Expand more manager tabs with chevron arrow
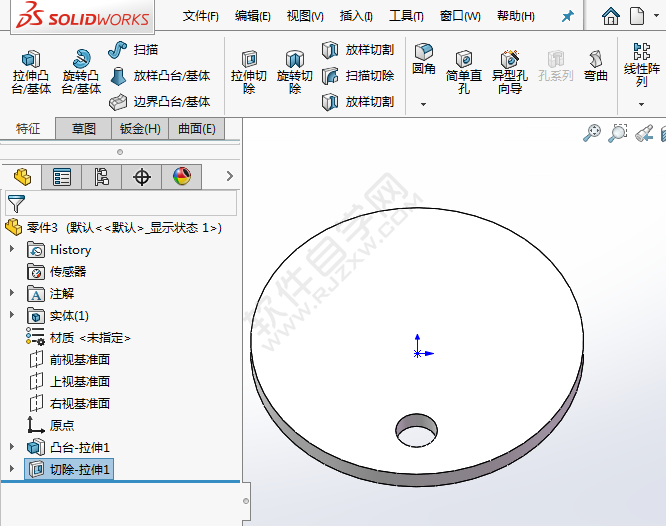The image size is (666, 526). [x=230, y=176]
